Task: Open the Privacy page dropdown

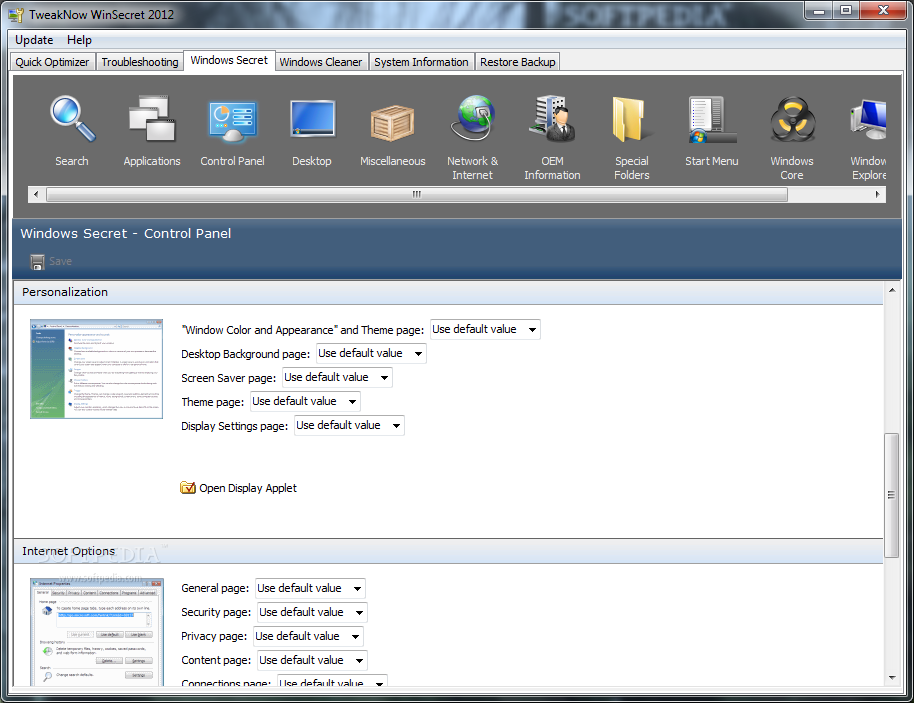Action: [308, 636]
